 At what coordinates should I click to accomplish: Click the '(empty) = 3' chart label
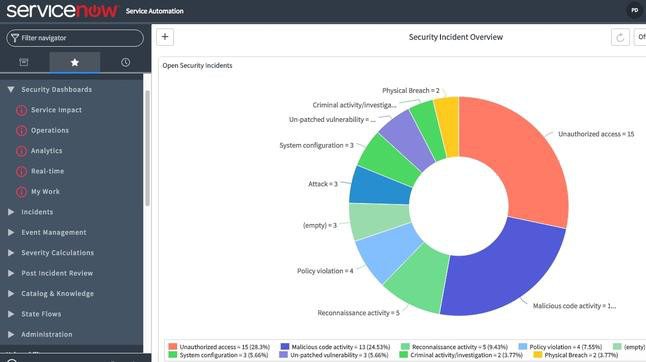320,225
